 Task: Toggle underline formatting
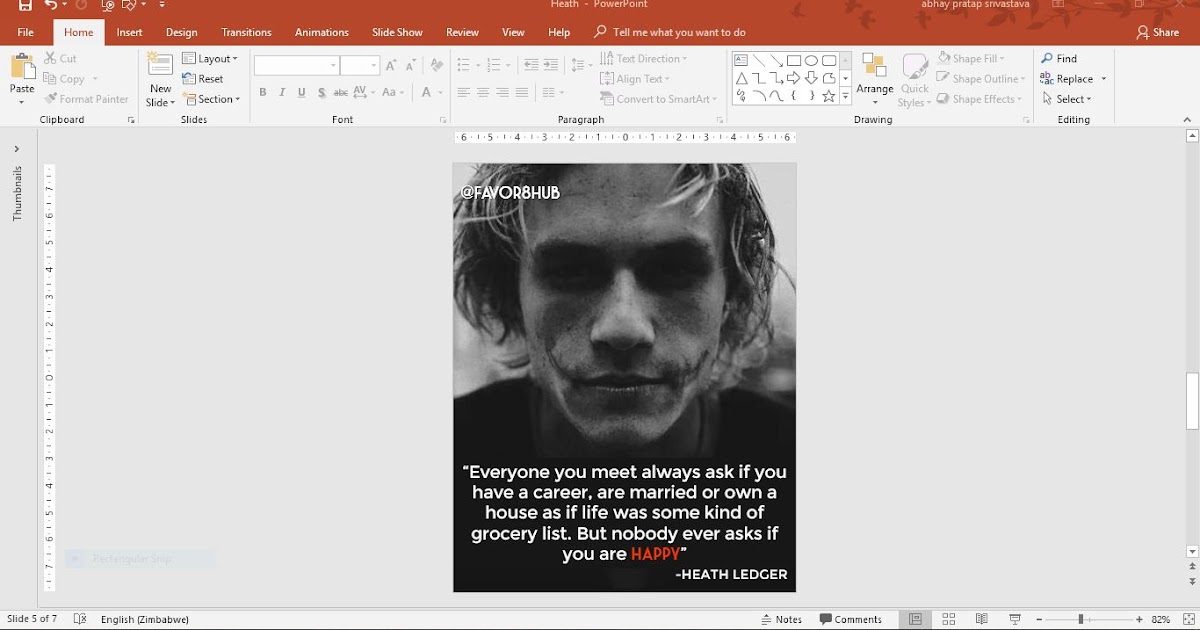pyautogui.click(x=301, y=92)
